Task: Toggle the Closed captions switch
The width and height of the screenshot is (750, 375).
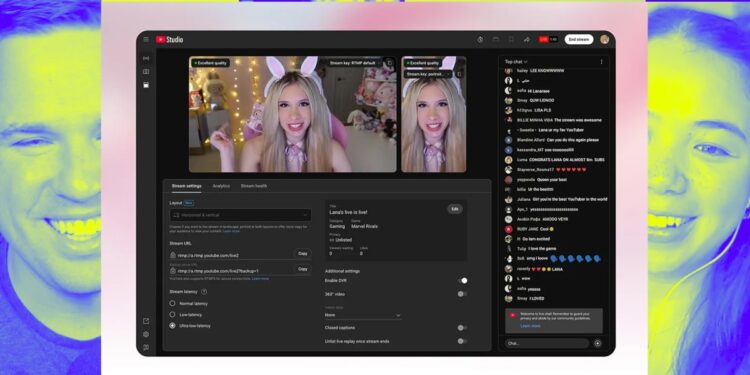Action: tap(462, 328)
